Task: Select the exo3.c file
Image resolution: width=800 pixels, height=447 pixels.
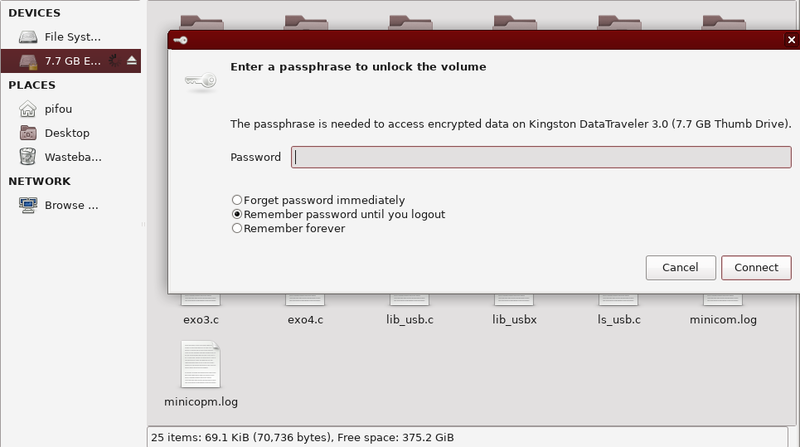Action: [x=200, y=320]
